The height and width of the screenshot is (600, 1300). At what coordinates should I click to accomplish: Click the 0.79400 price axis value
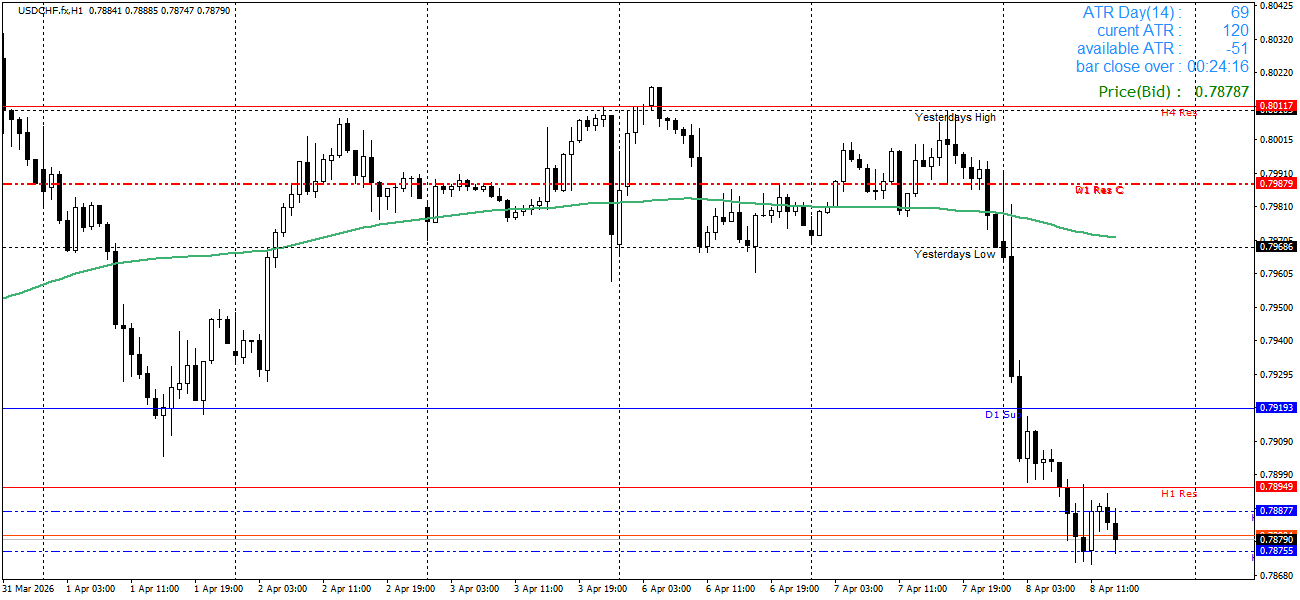click(1276, 341)
